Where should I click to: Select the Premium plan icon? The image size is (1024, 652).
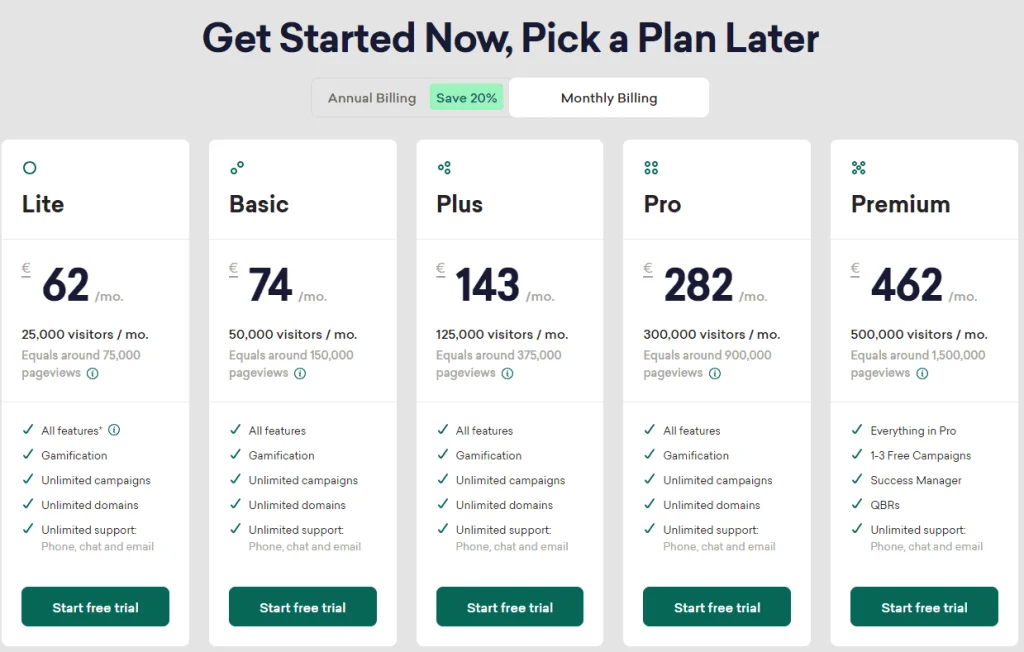(858, 167)
